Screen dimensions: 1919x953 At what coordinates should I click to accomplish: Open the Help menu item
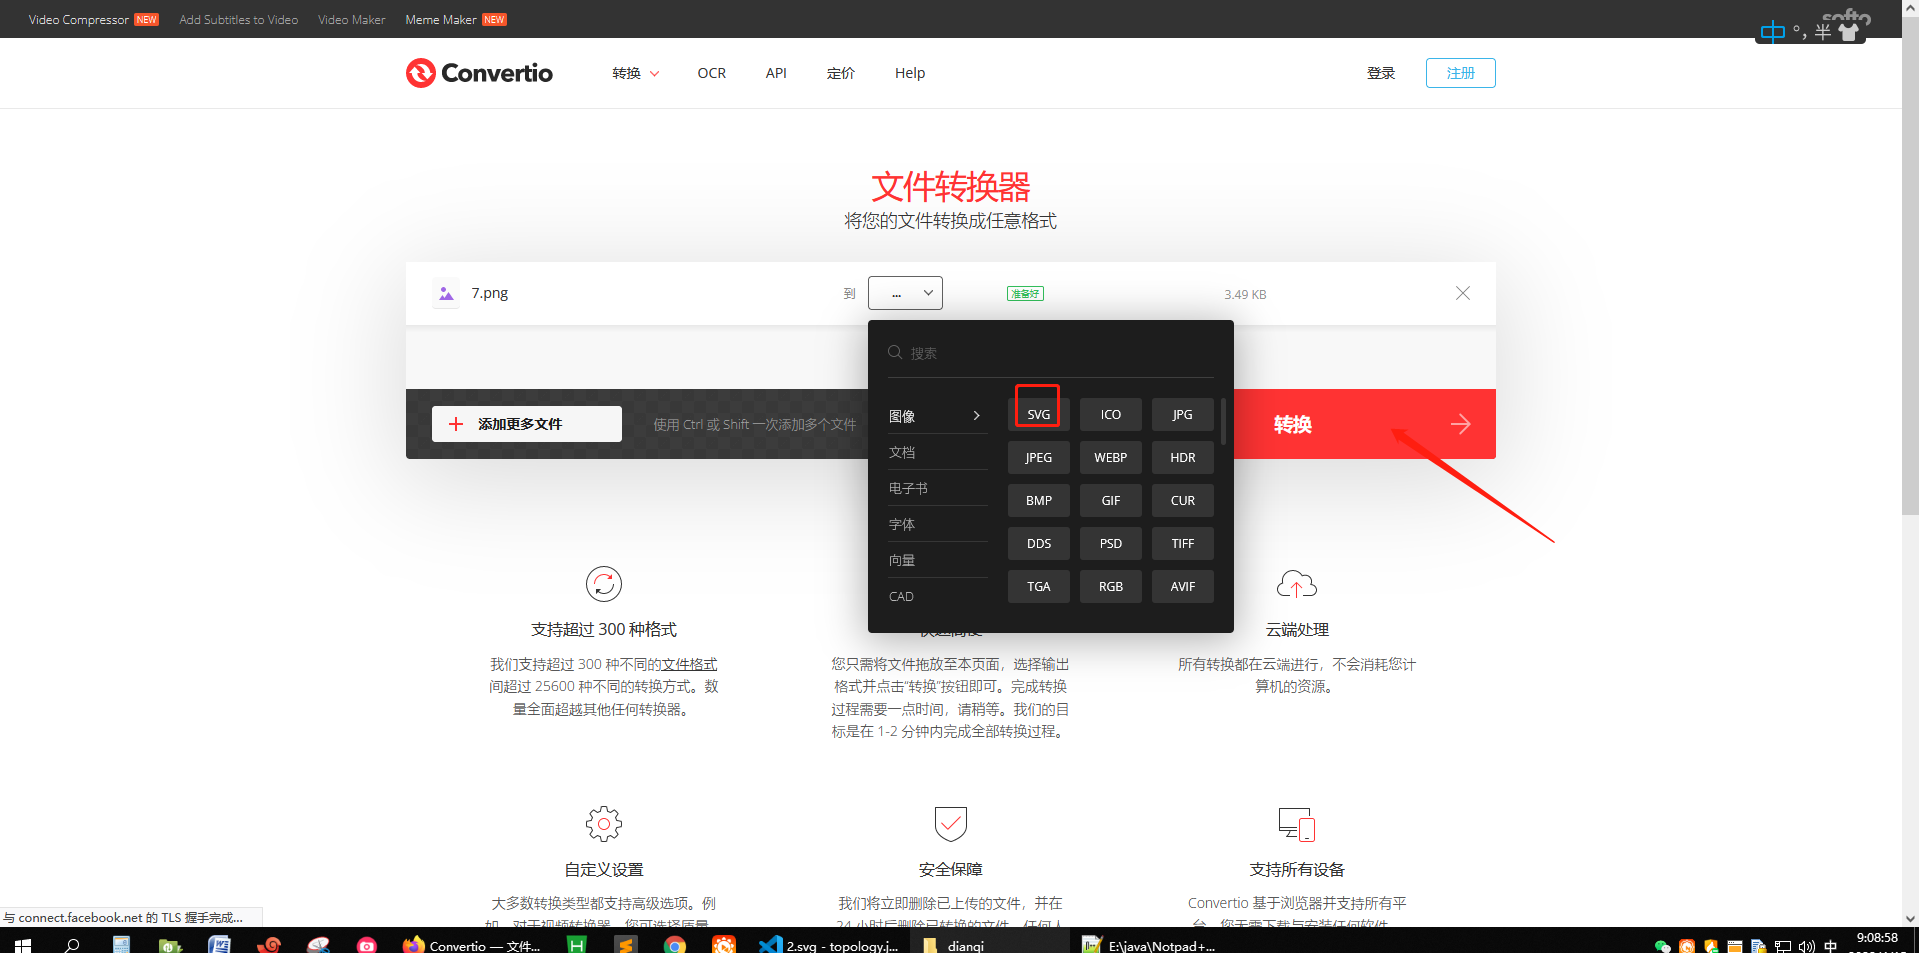(909, 72)
